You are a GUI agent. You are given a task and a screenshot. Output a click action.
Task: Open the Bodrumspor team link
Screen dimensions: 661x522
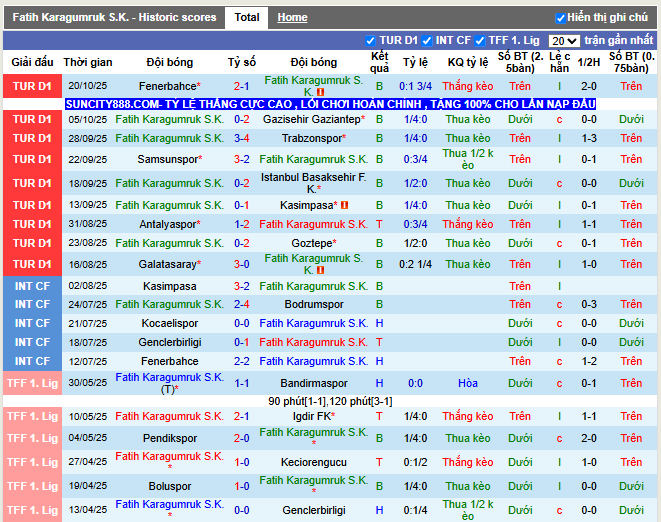click(313, 305)
